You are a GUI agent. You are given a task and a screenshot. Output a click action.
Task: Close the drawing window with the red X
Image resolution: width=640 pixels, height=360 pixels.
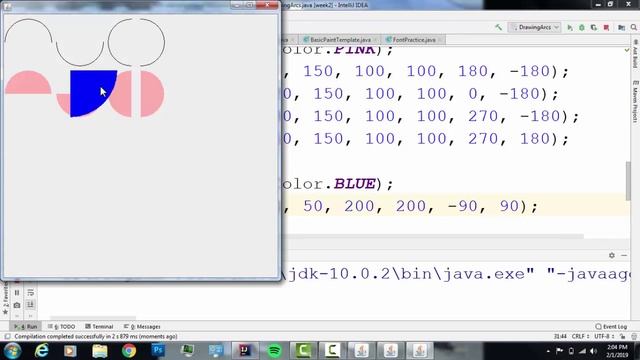(x=267, y=5)
